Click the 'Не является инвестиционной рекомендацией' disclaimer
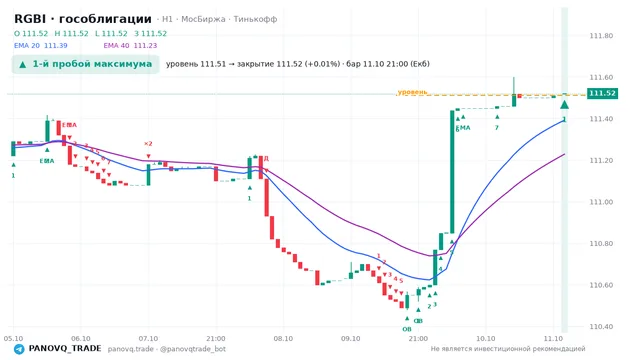 pos(508,349)
